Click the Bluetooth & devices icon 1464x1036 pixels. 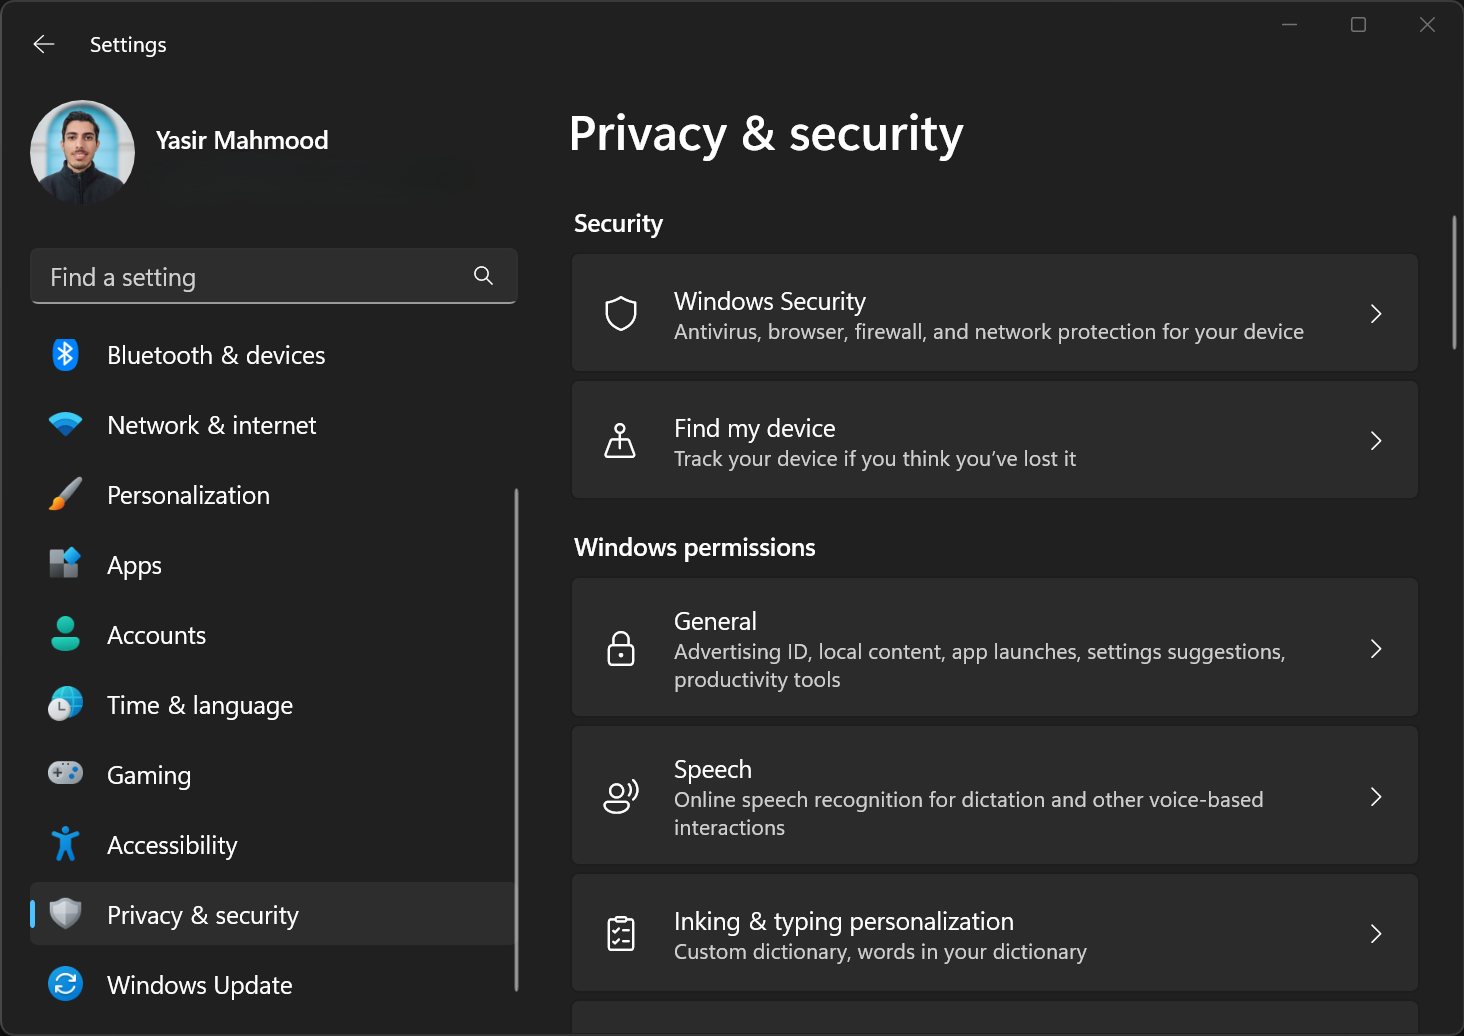click(x=66, y=355)
